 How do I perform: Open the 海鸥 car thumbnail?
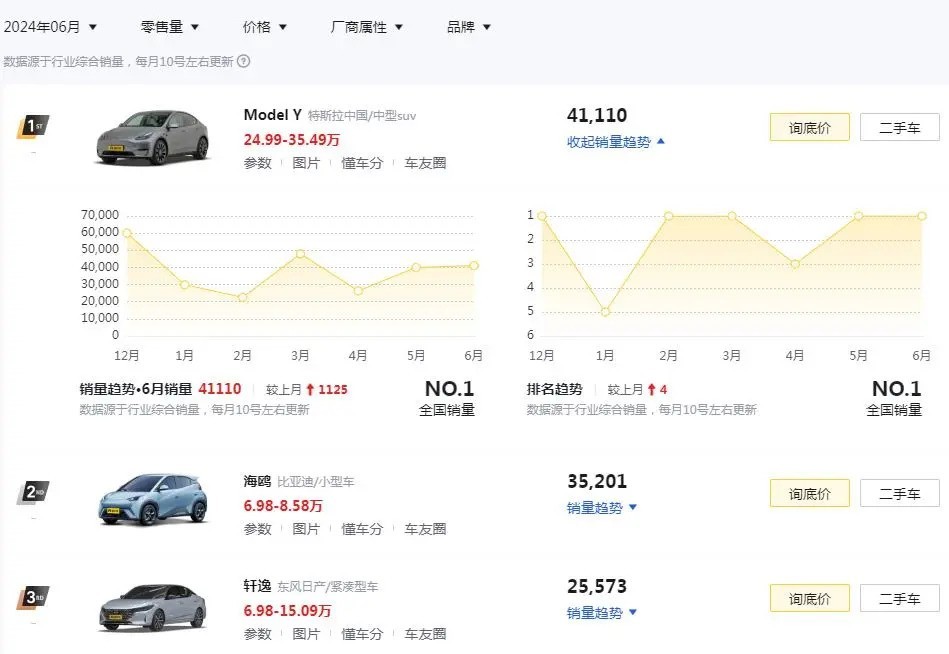153,500
